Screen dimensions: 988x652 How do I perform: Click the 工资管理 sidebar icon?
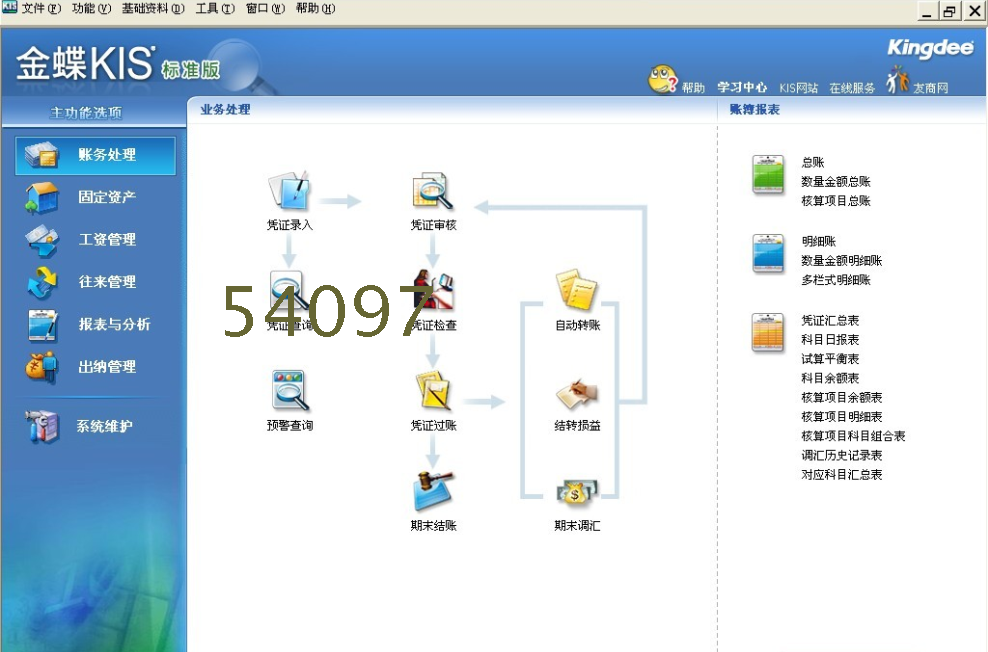coord(42,240)
